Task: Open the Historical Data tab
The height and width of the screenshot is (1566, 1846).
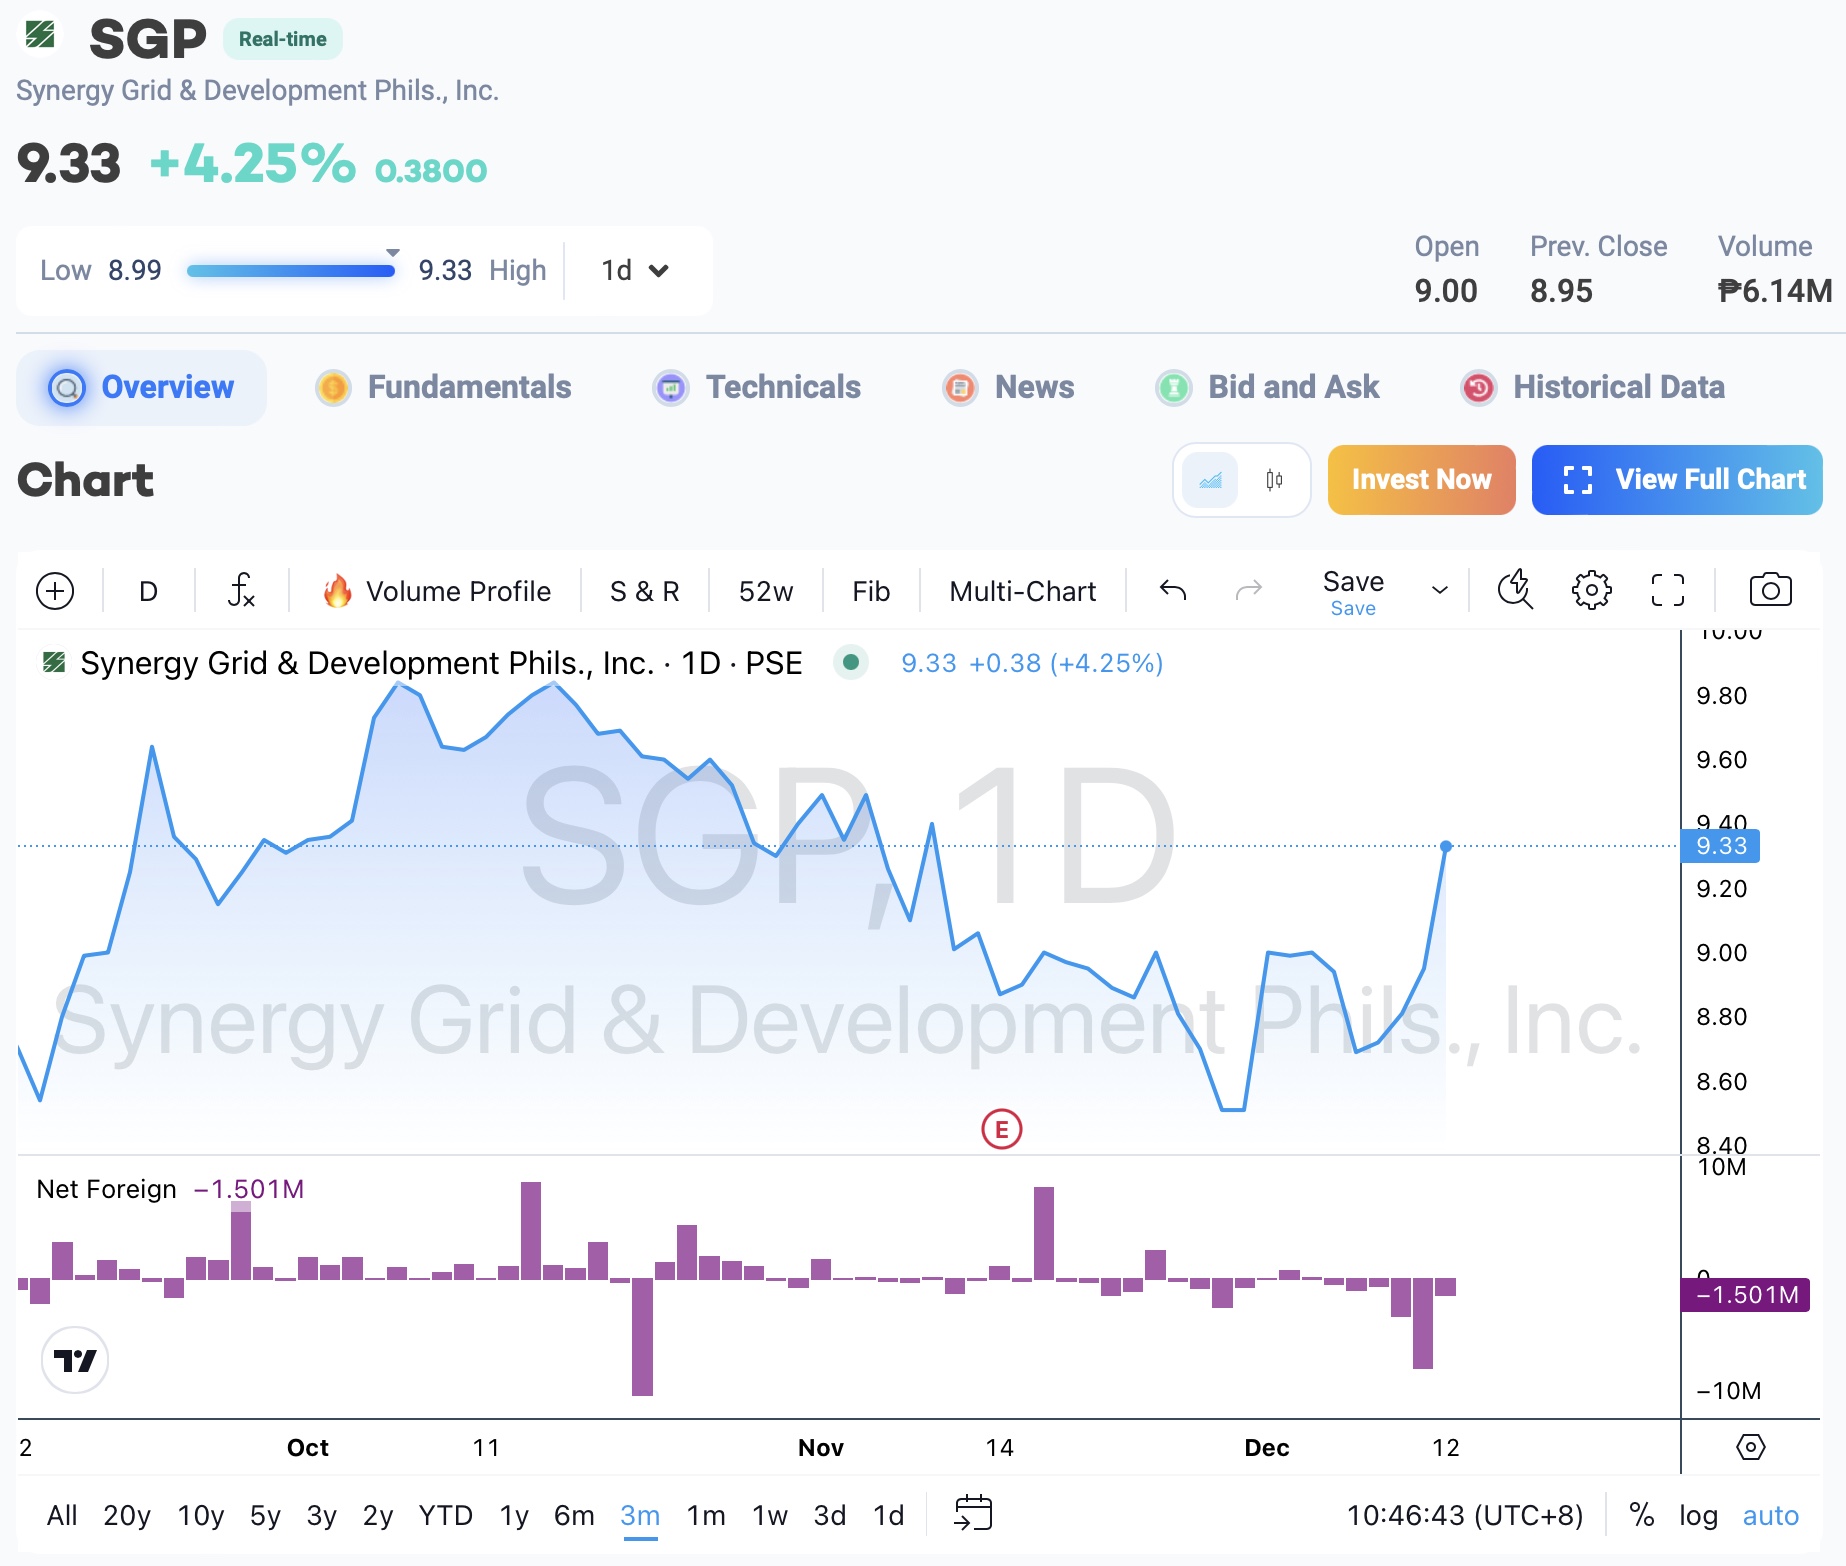Action: pos(1618,387)
